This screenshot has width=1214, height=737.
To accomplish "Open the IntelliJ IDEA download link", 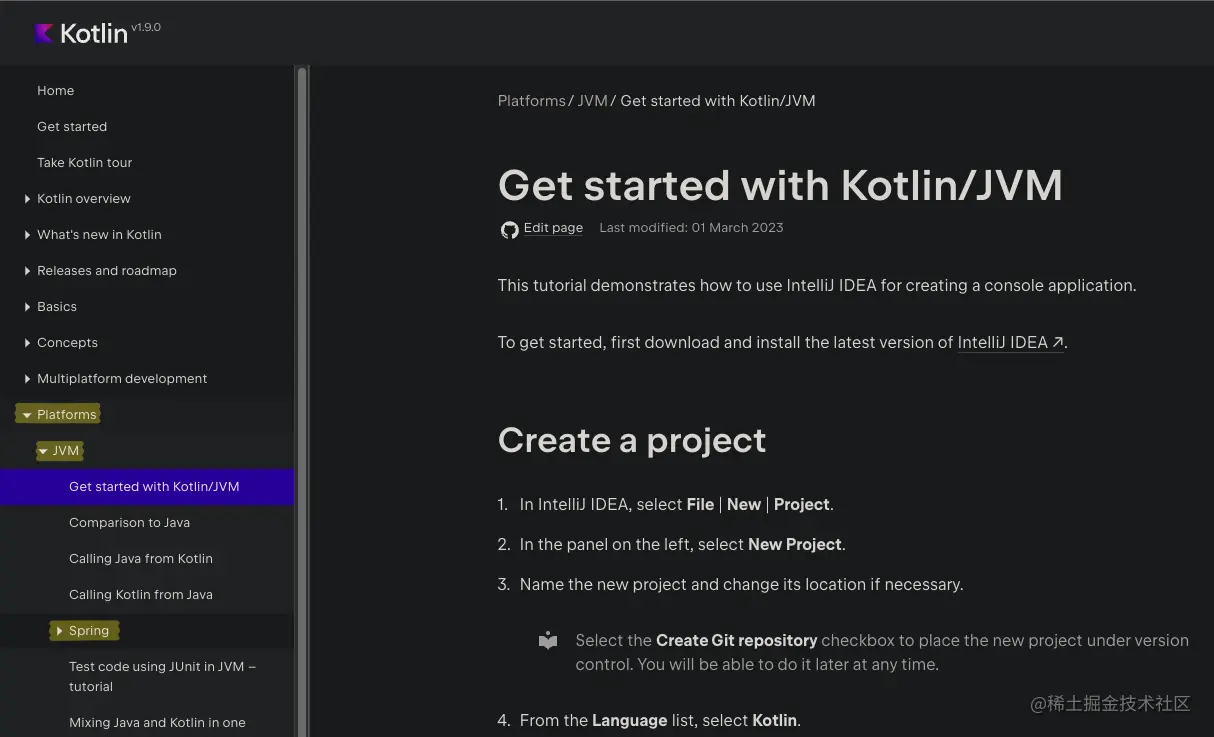I will [x=1002, y=343].
